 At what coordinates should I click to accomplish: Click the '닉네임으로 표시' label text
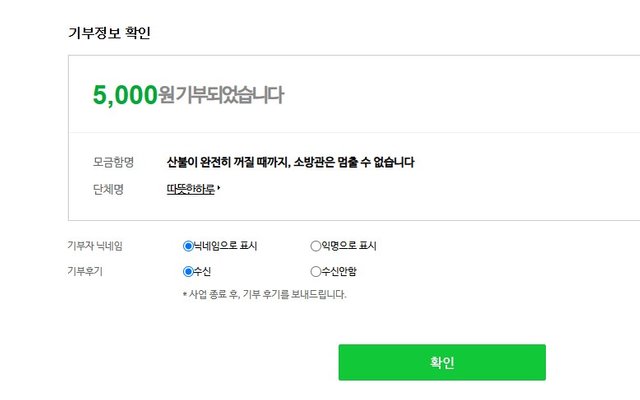pyautogui.click(x=225, y=246)
